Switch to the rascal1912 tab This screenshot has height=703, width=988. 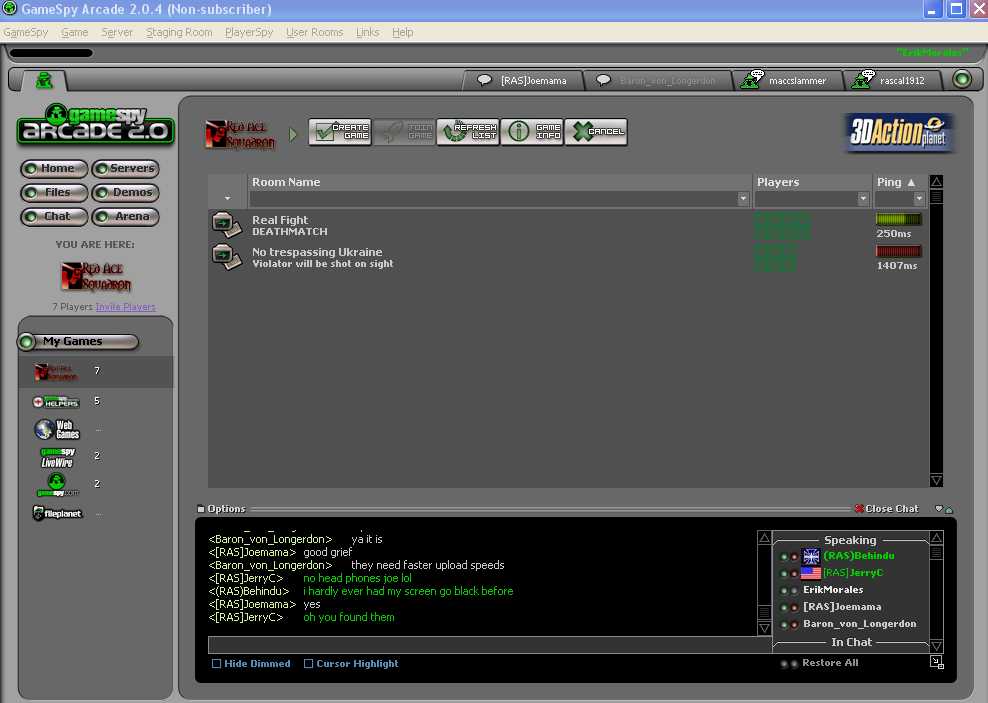pyautogui.click(x=892, y=81)
